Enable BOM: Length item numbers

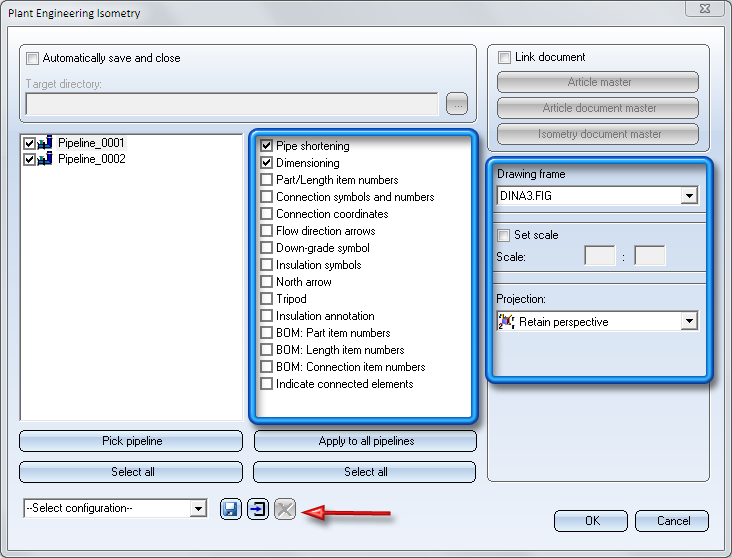(x=267, y=350)
